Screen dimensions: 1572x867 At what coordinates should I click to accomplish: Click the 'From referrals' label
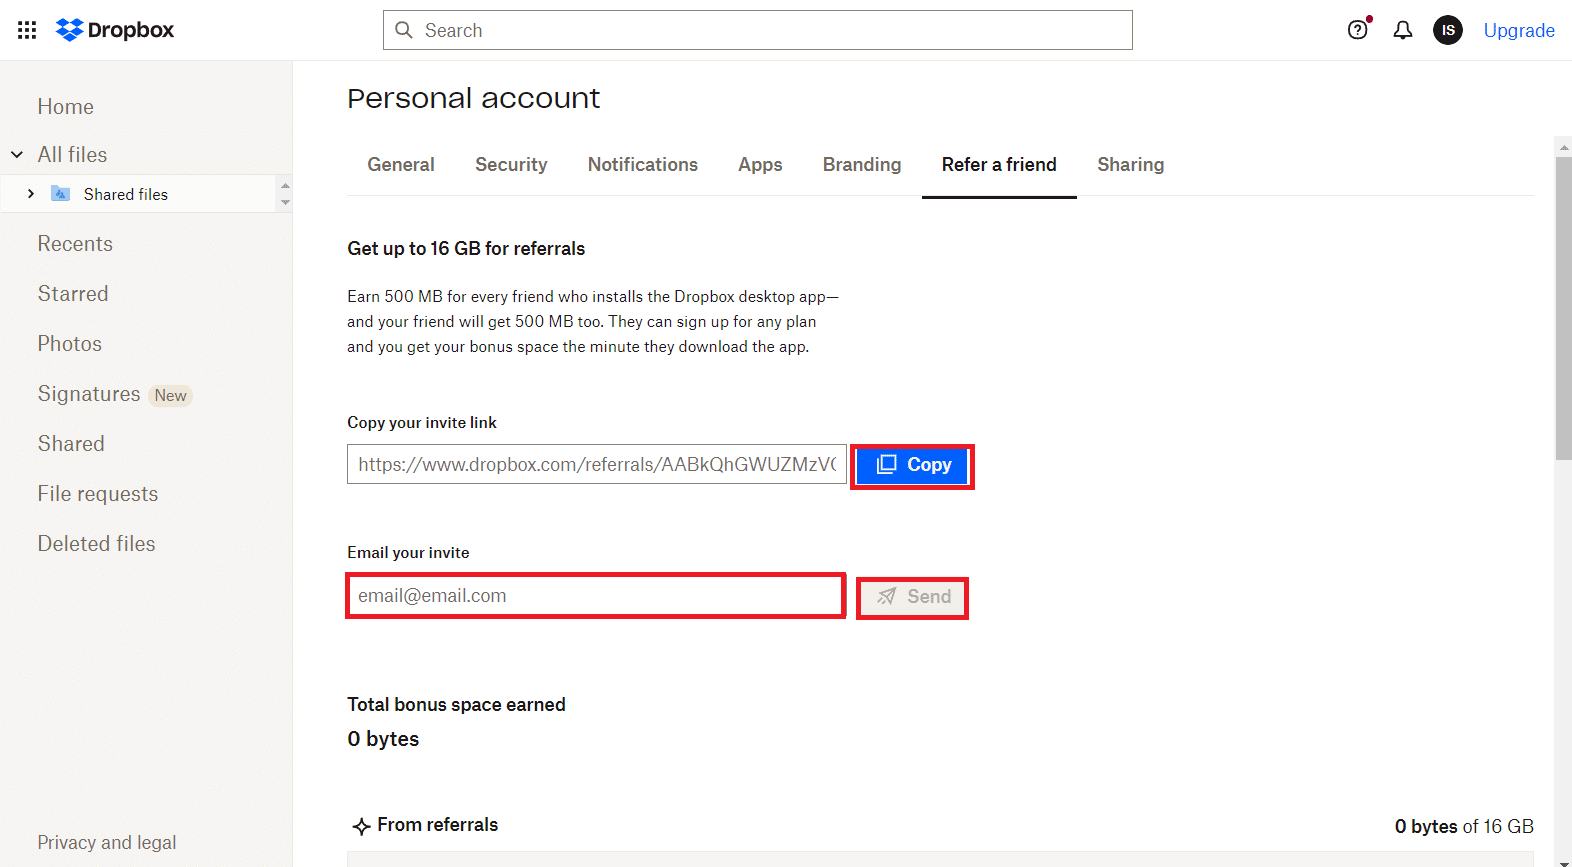click(438, 825)
